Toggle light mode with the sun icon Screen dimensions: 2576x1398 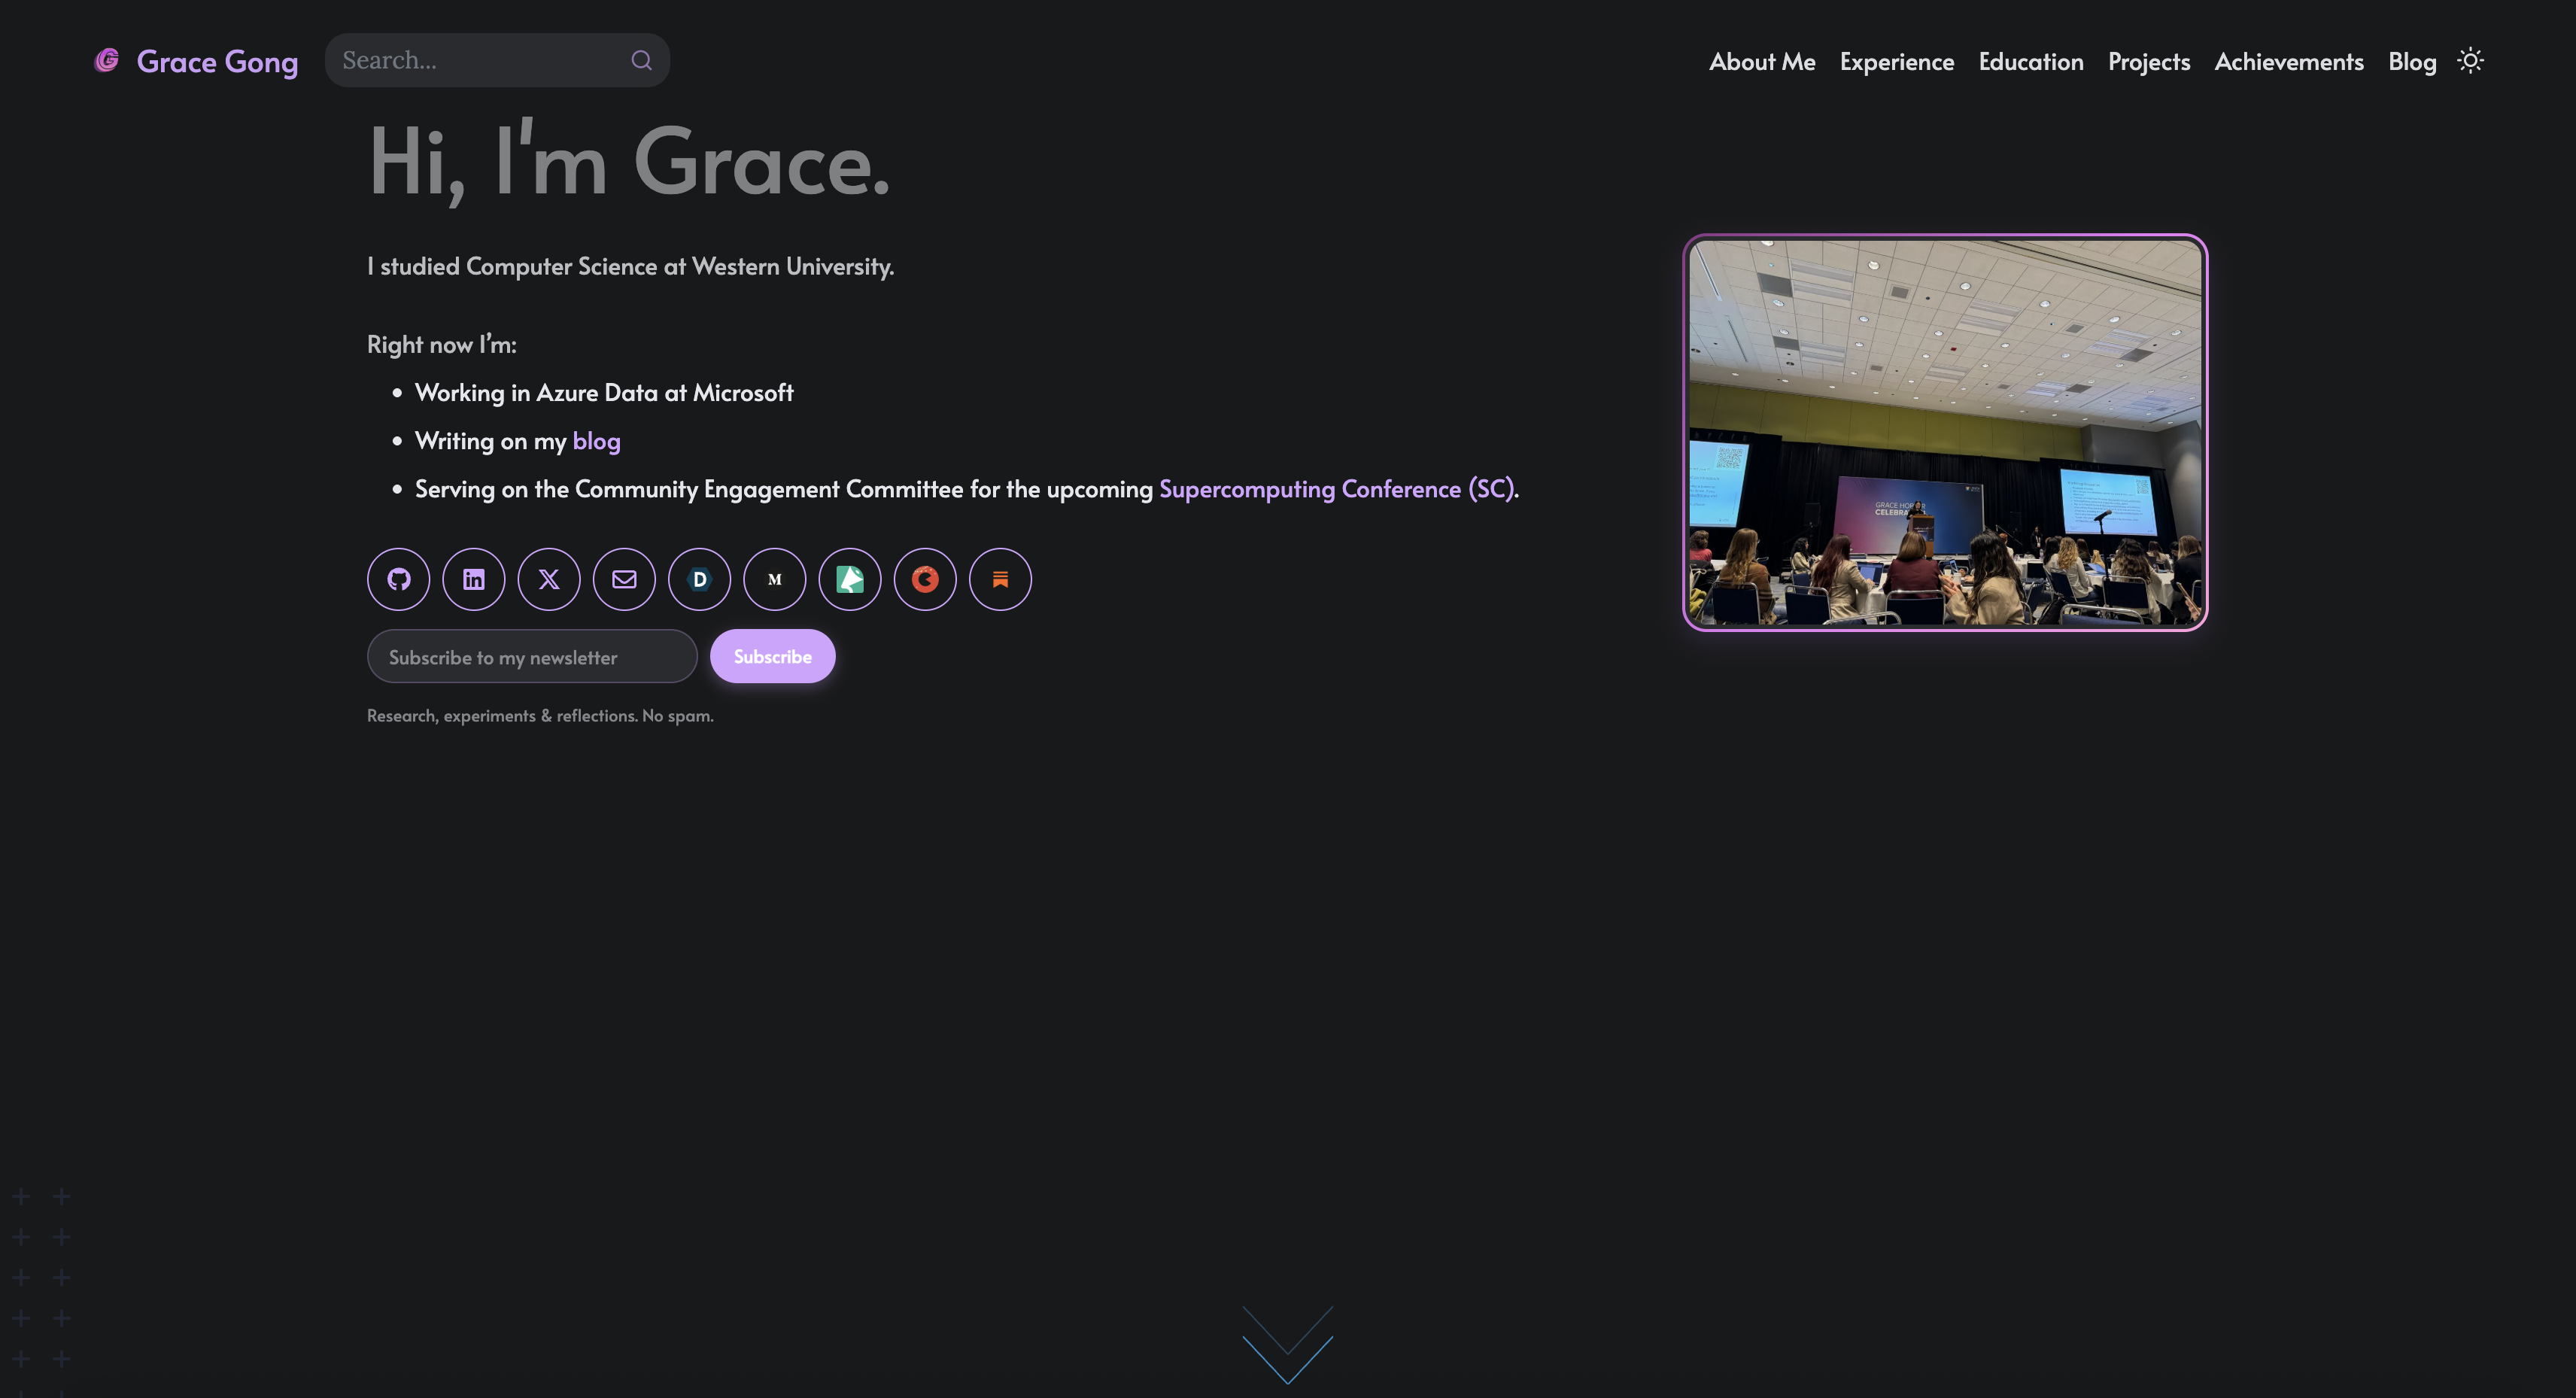[2470, 61]
